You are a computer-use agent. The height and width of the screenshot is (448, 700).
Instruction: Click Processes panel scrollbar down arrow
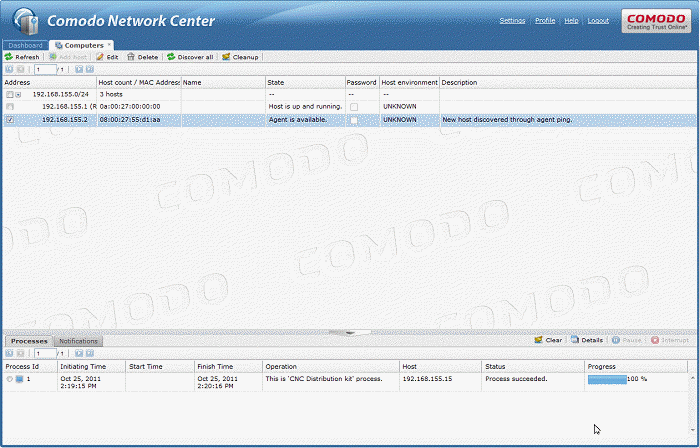(692, 429)
